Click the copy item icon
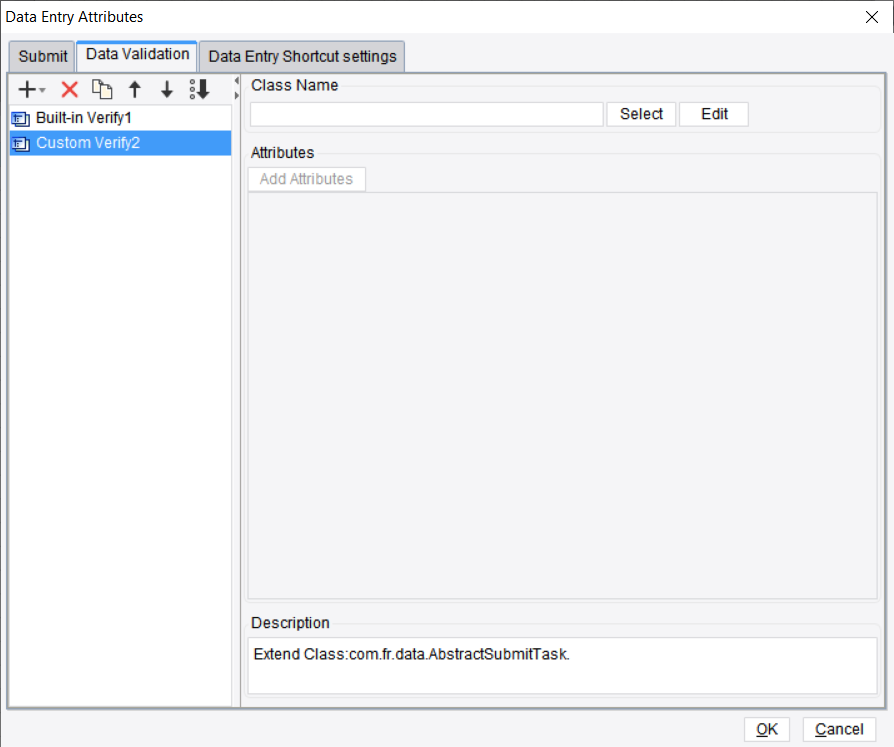This screenshot has height=747, width=894. (102, 90)
